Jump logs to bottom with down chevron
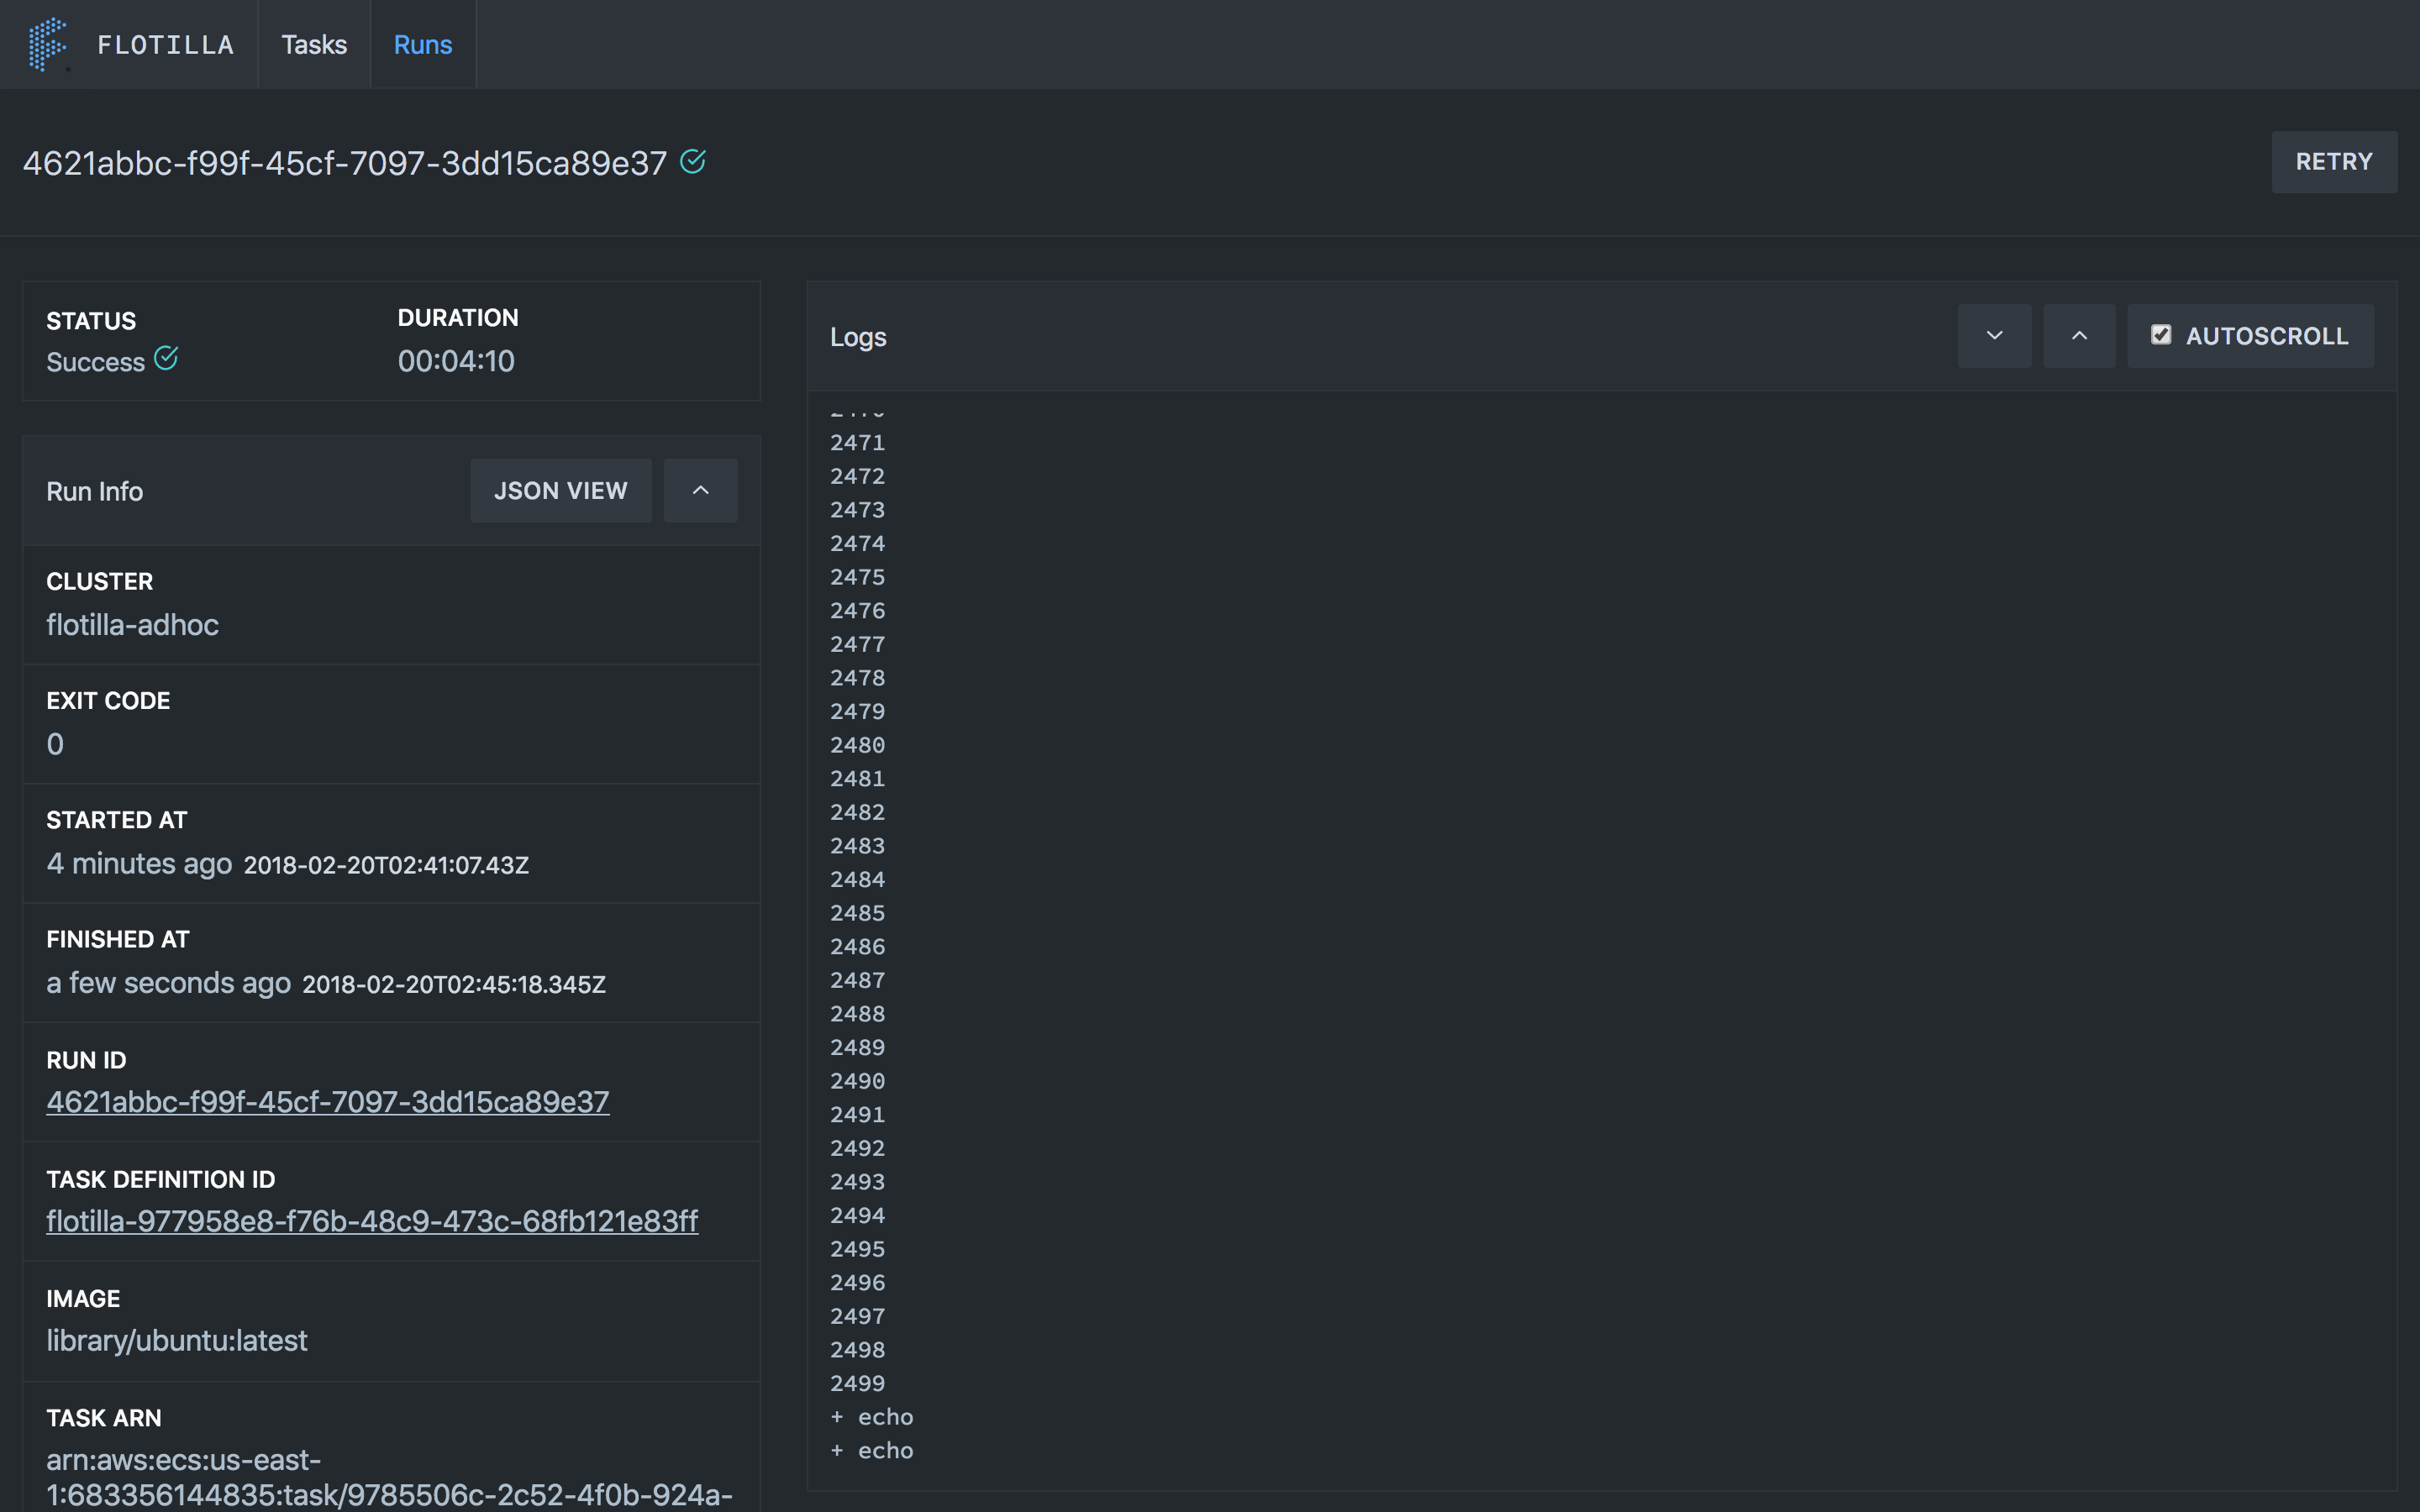 tap(1994, 336)
